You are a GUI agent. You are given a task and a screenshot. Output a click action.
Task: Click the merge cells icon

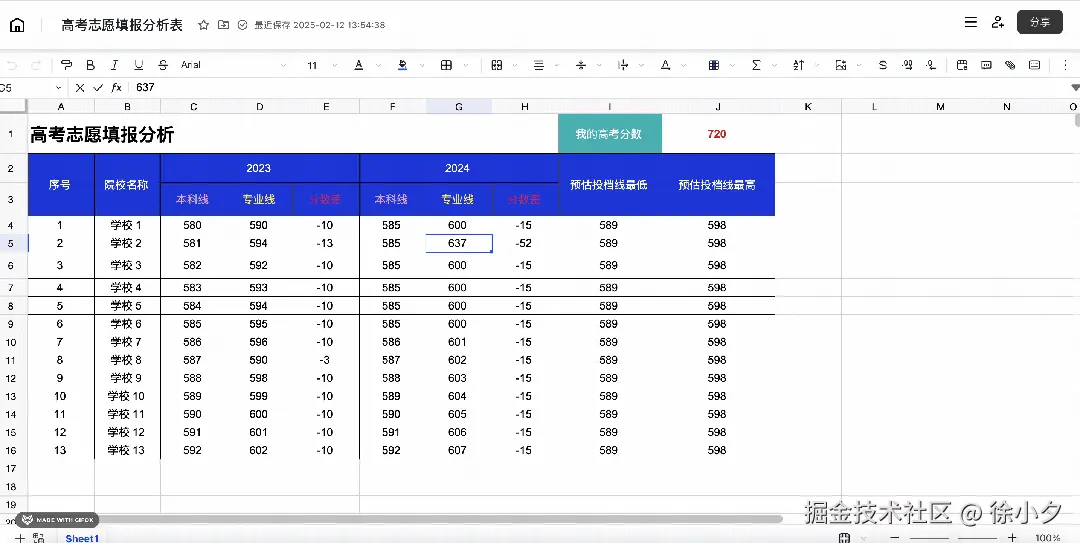[496, 65]
